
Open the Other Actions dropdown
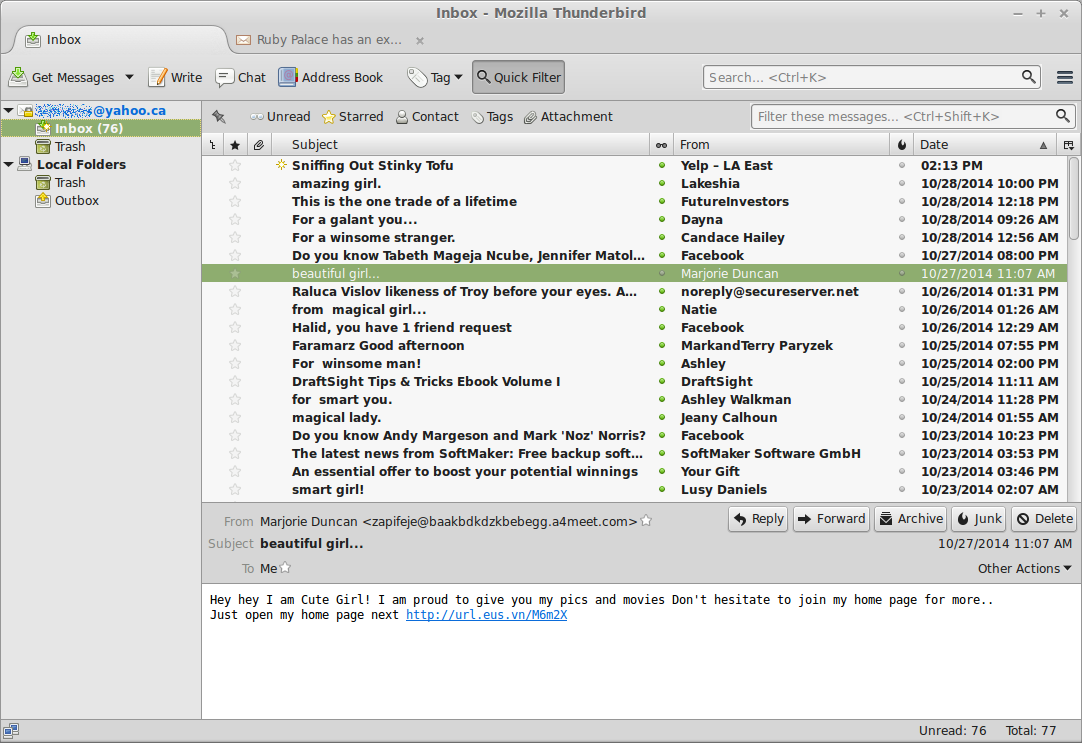(1024, 568)
